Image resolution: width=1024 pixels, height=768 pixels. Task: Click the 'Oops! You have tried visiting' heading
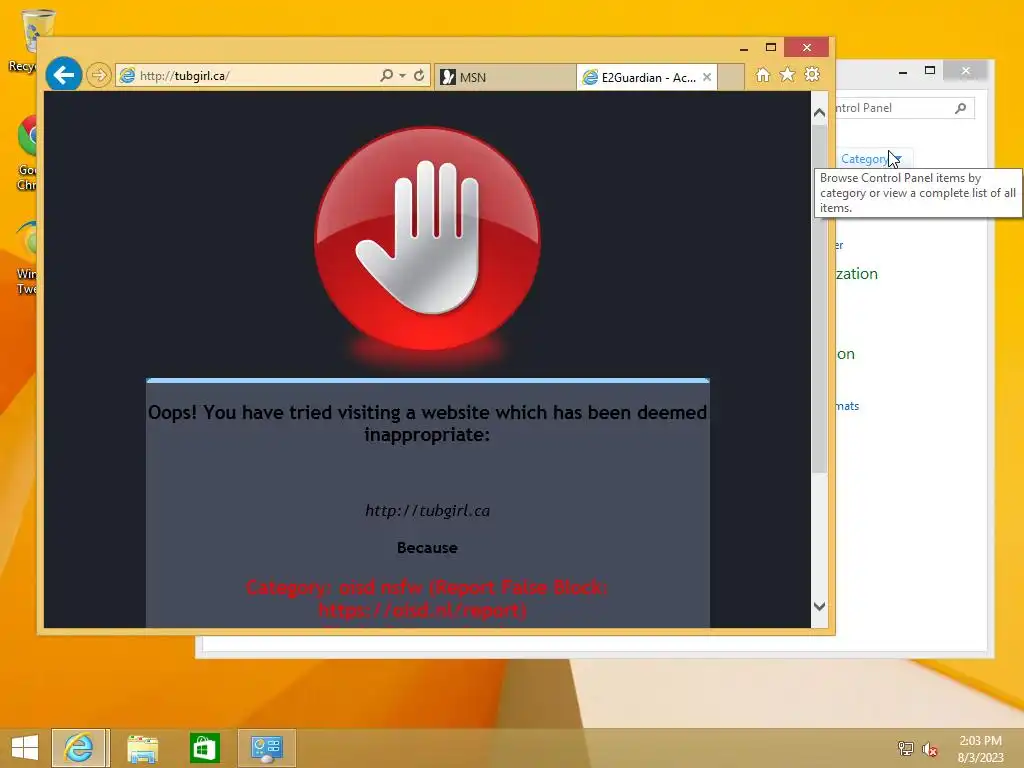point(427,423)
